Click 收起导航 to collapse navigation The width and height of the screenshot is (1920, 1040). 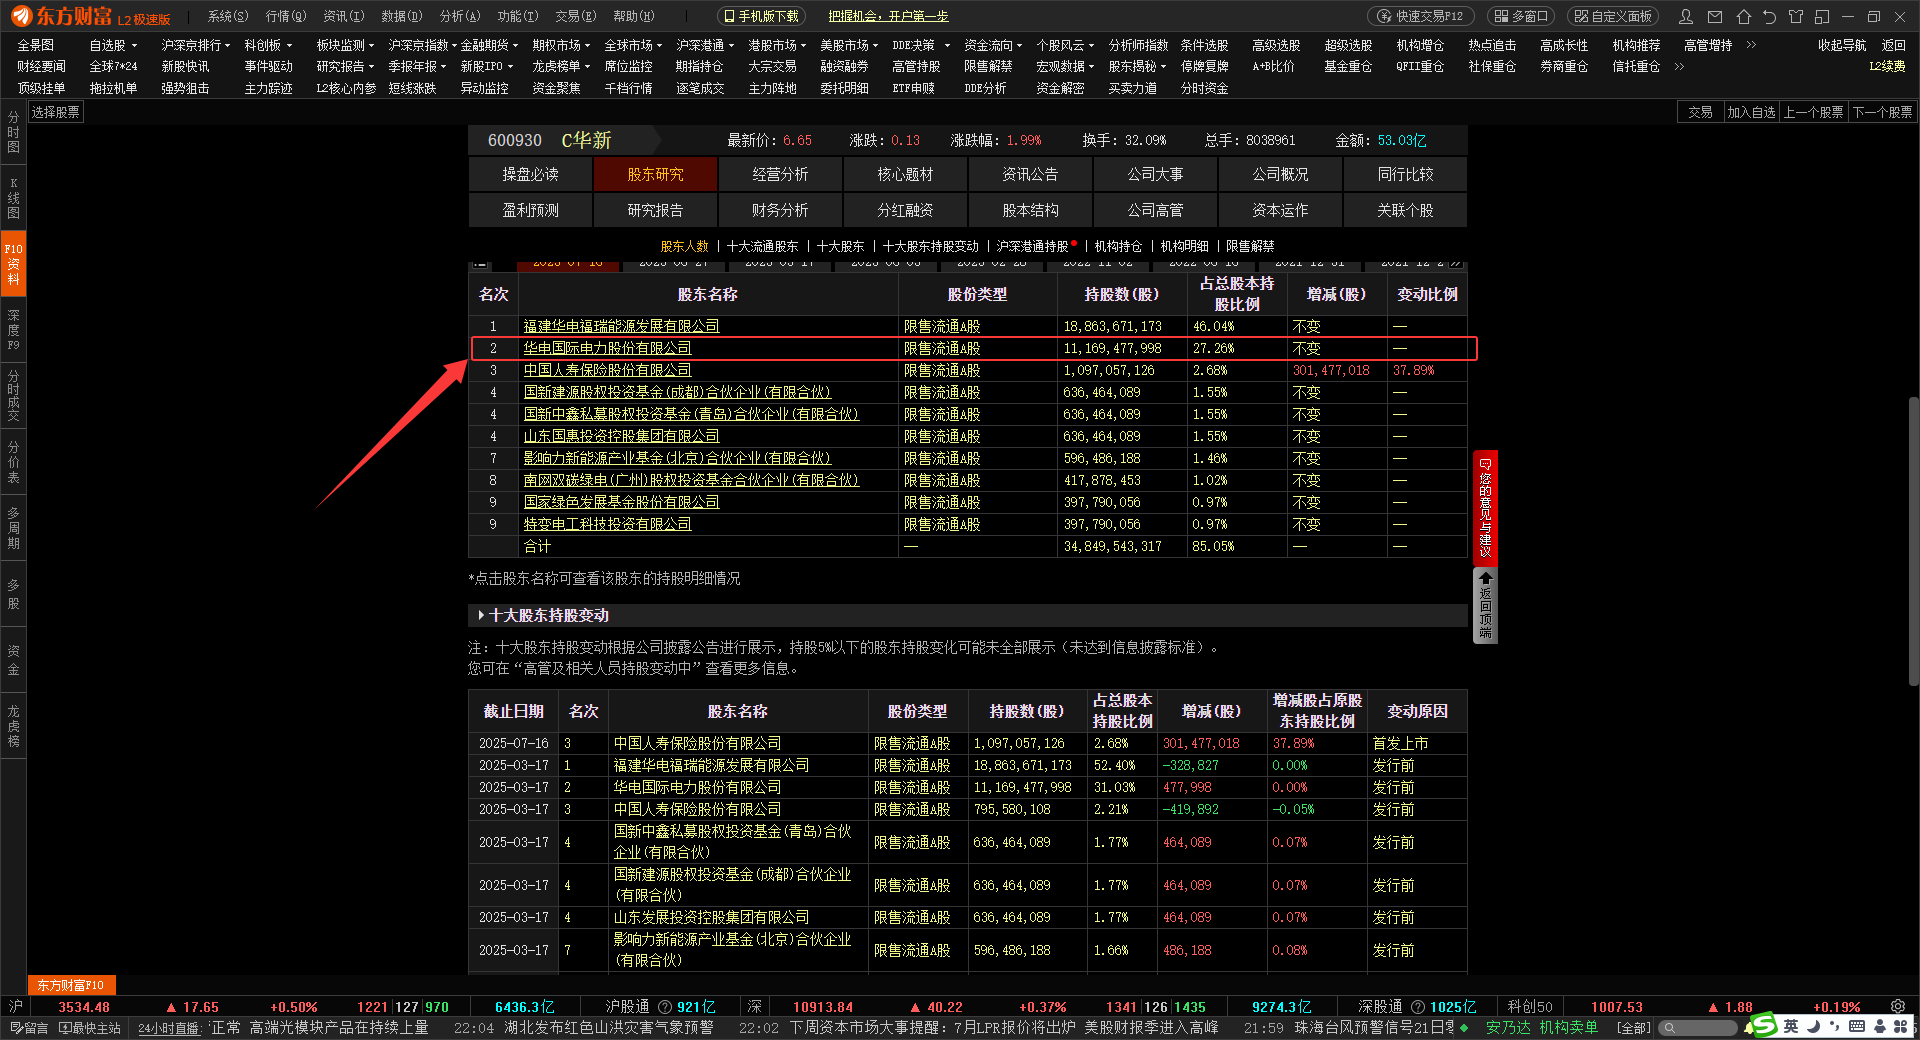pos(1841,45)
